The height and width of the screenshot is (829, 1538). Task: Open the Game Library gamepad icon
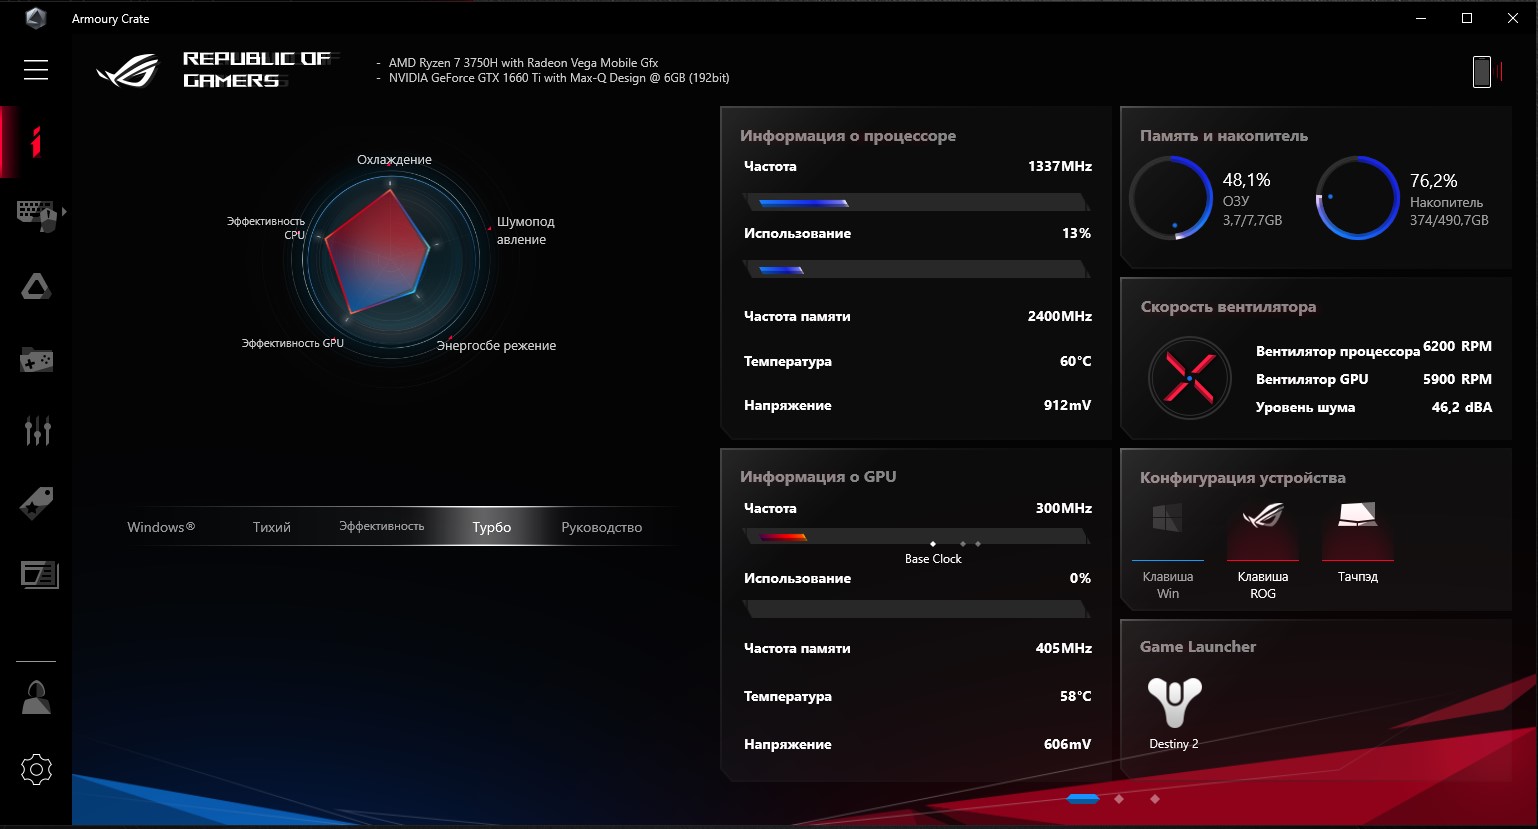point(36,360)
